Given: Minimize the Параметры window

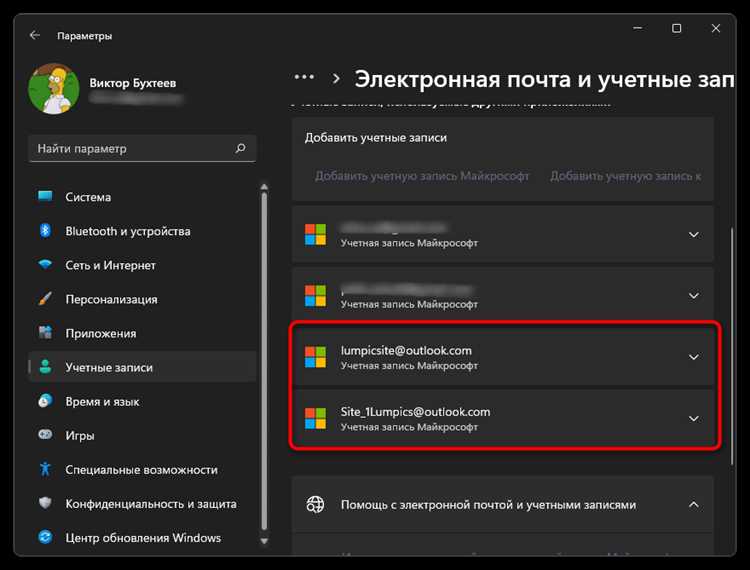Looking at the screenshot, I should point(638,28).
